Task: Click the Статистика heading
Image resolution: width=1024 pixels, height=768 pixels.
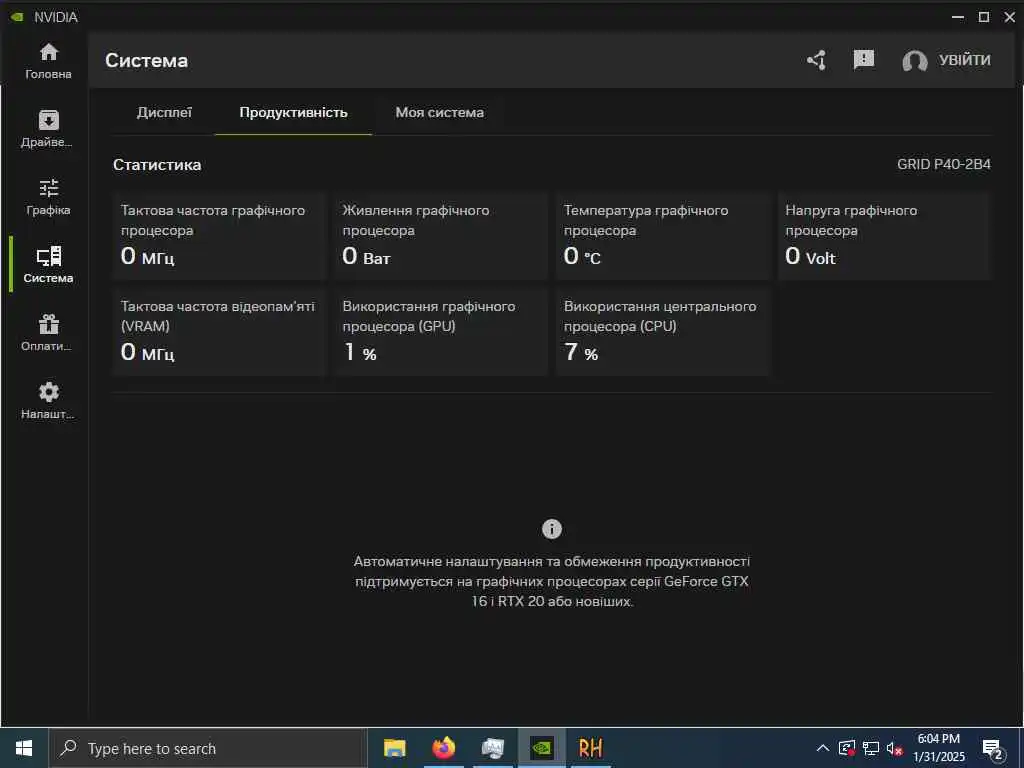Action: coord(157,165)
